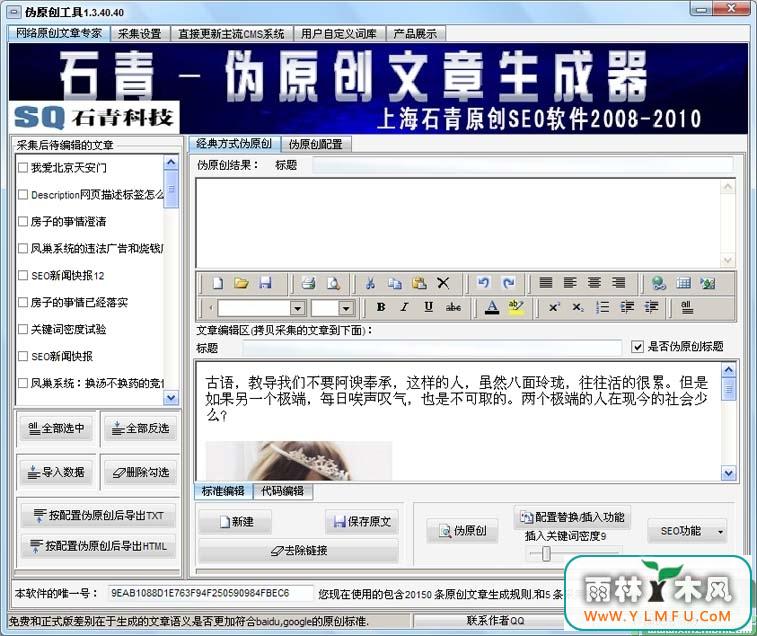Click the 保存原文 button
Image resolution: width=757 pixels, height=636 pixels.
pos(362,522)
